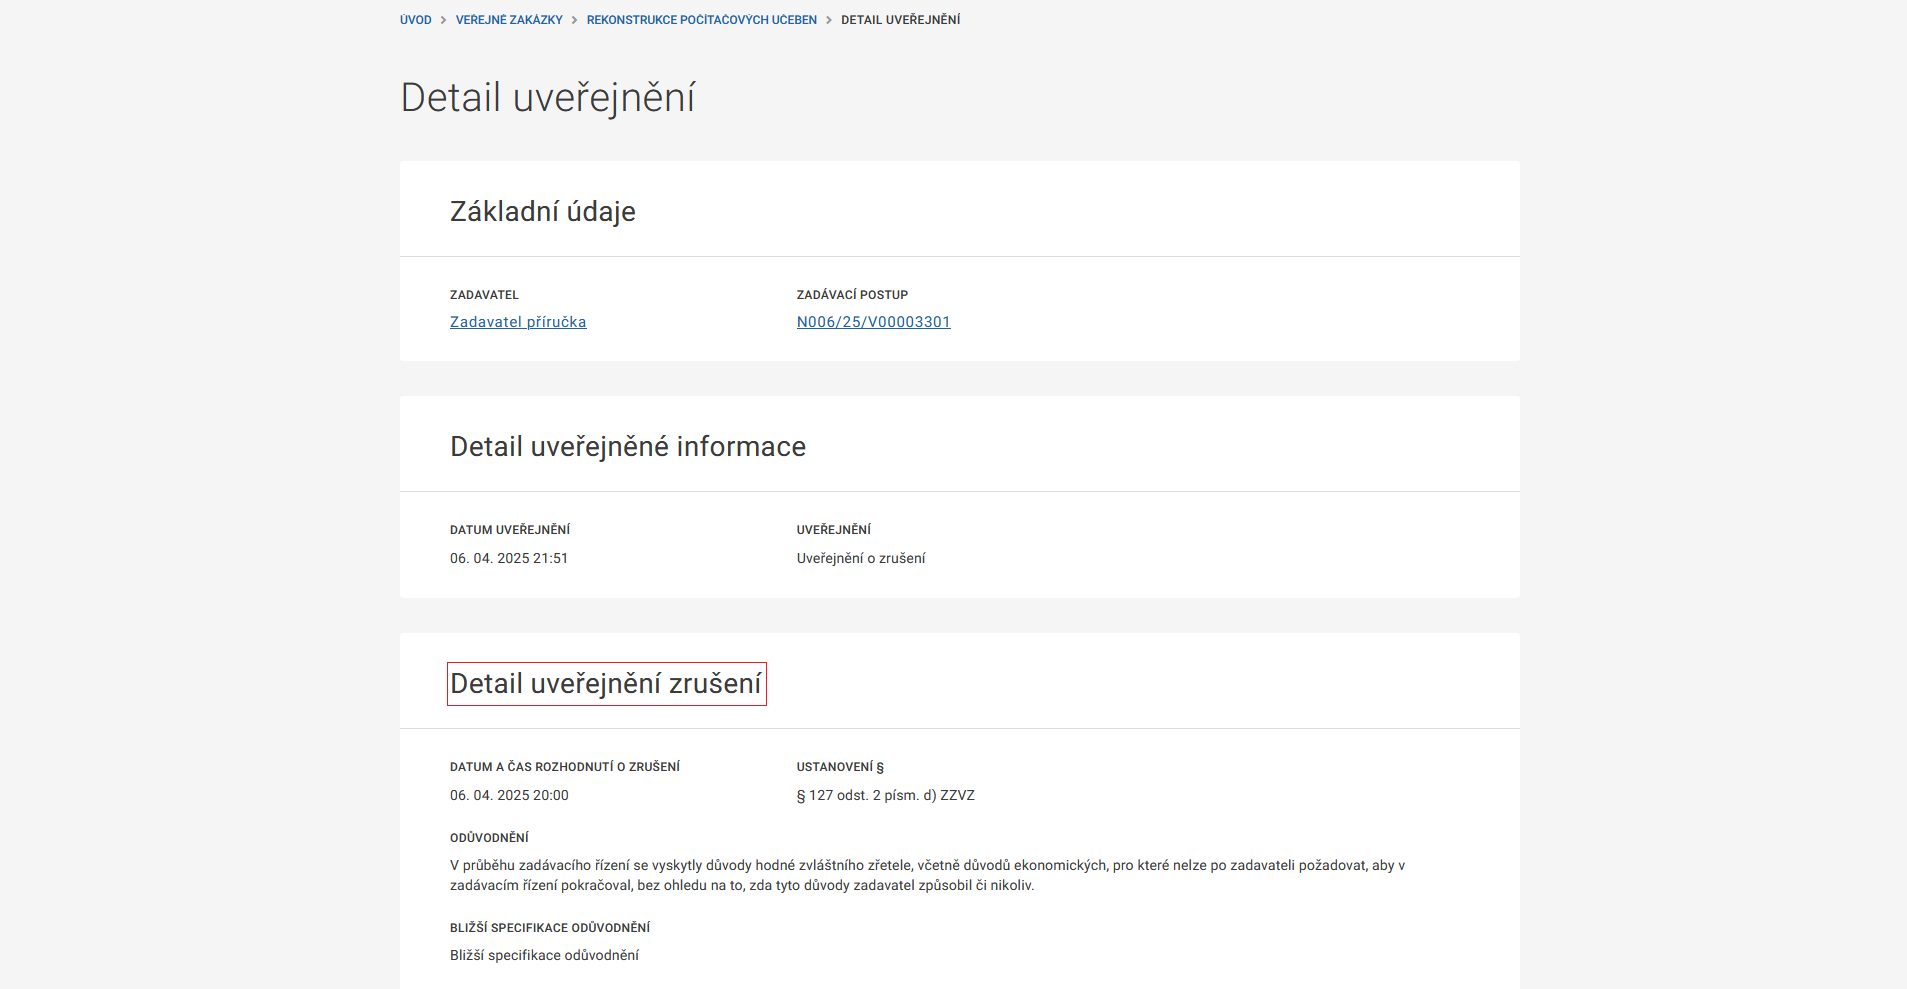Open the REKONSTRUKCE POČÍTAČOVÝCH UČEBEN breadcrumb
This screenshot has width=1907, height=989.
tap(701, 19)
